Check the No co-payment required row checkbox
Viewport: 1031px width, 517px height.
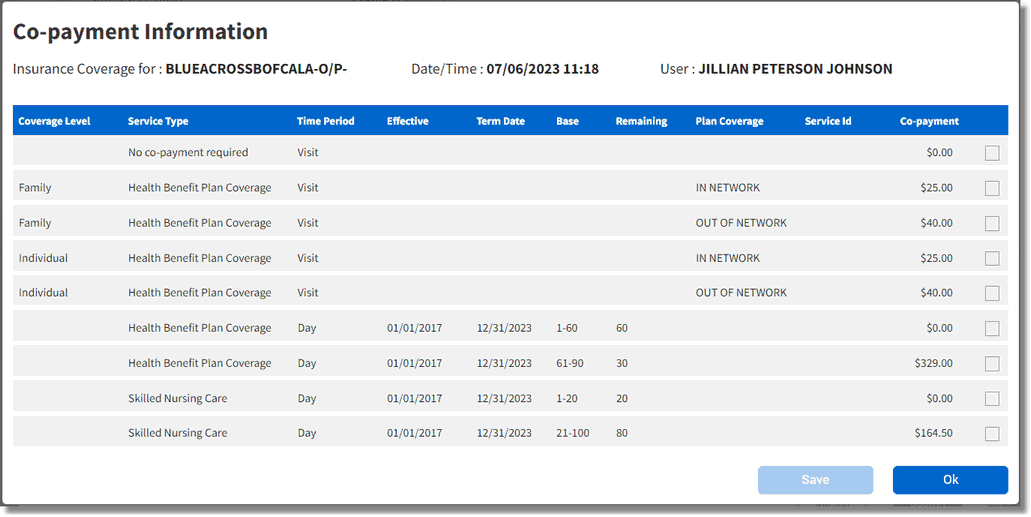pyautogui.click(x=992, y=153)
